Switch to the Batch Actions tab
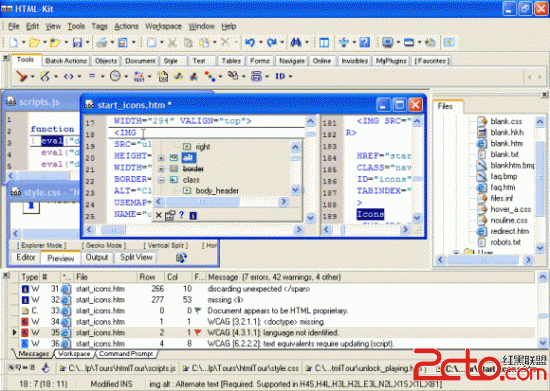 (x=66, y=61)
